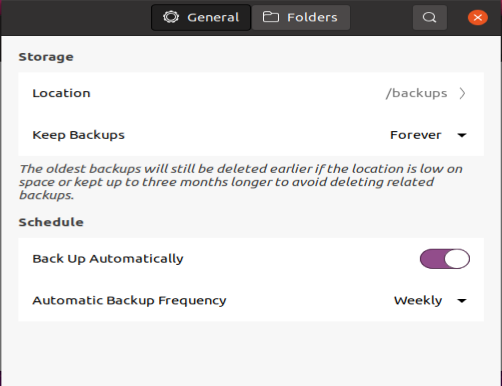The image size is (502, 386).
Task: Close the preferences window
Action: pos(478,17)
